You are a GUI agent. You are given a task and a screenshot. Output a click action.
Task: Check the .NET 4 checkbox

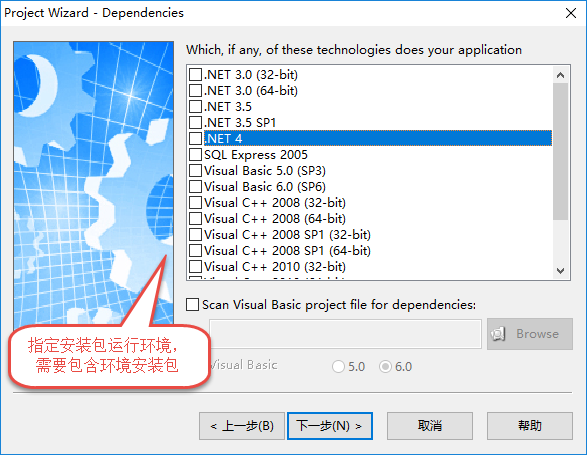pos(195,139)
